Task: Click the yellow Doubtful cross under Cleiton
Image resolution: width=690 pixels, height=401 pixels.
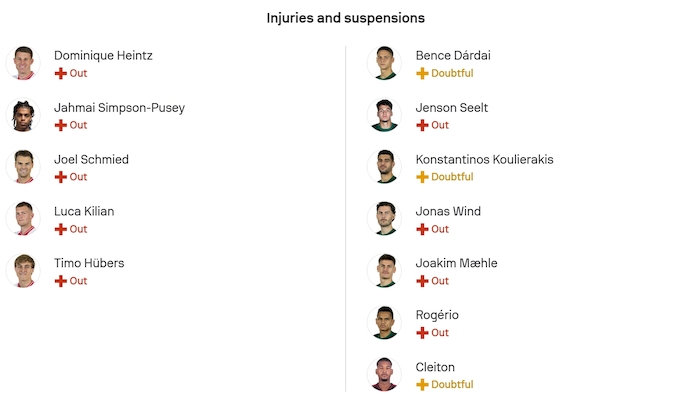Action: 422,385
